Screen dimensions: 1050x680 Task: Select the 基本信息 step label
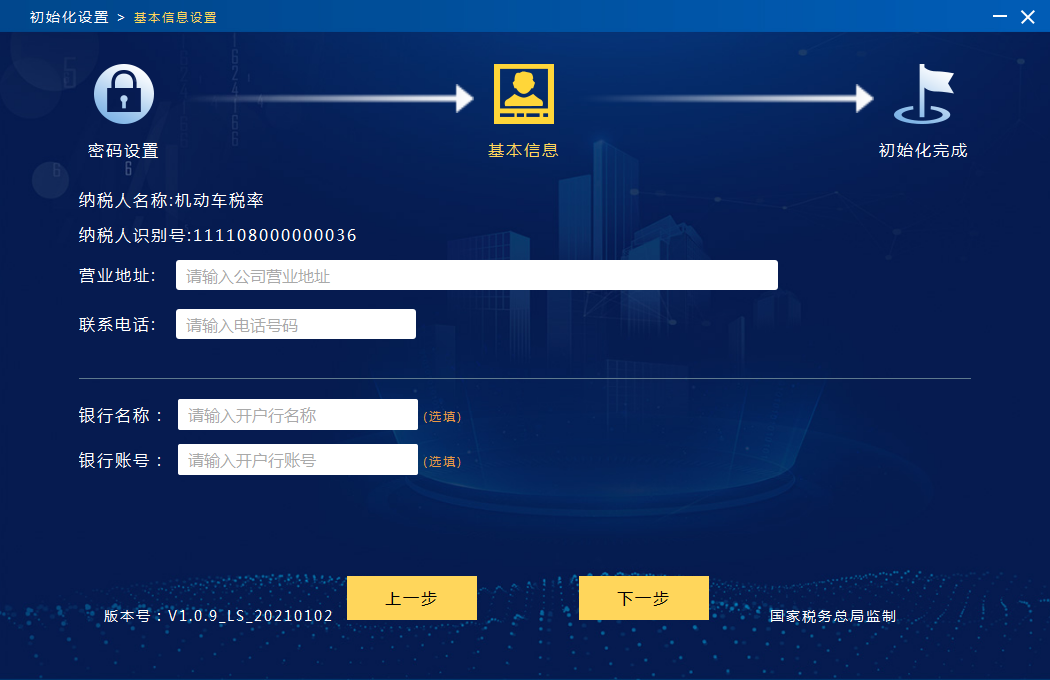523,151
